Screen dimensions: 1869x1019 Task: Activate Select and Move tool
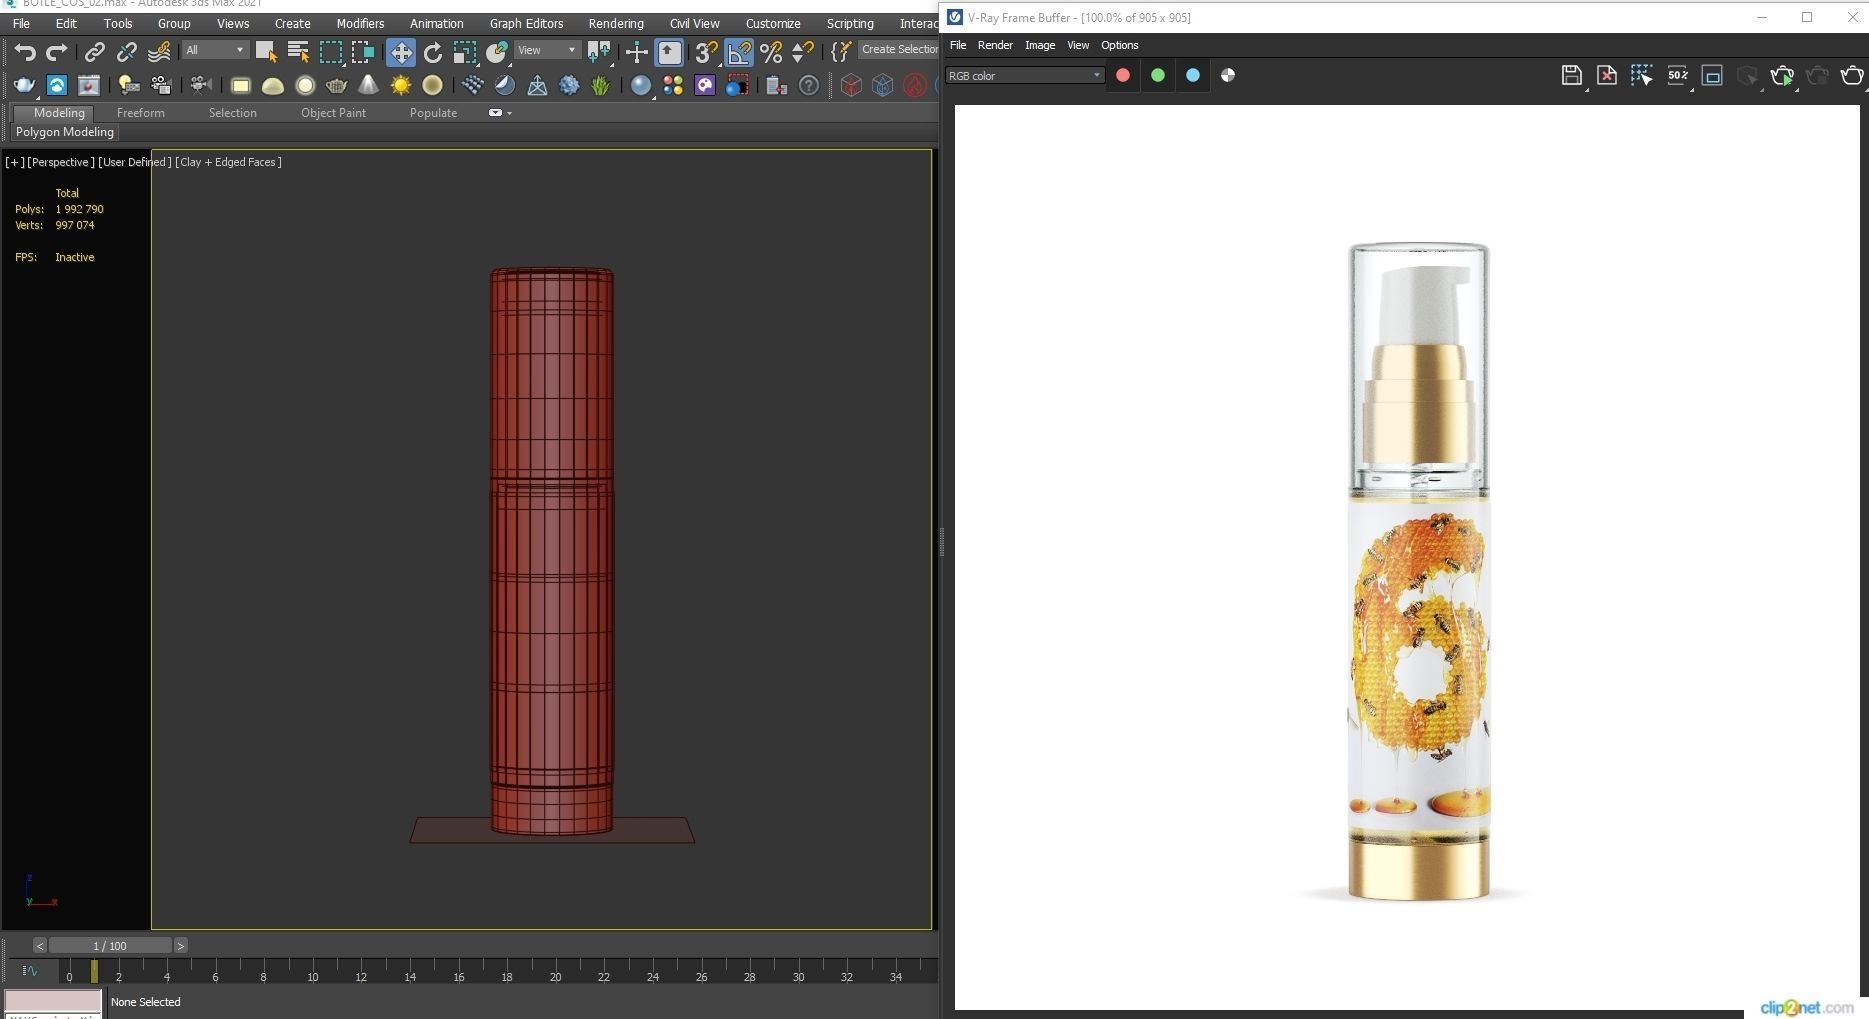tap(401, 52)
